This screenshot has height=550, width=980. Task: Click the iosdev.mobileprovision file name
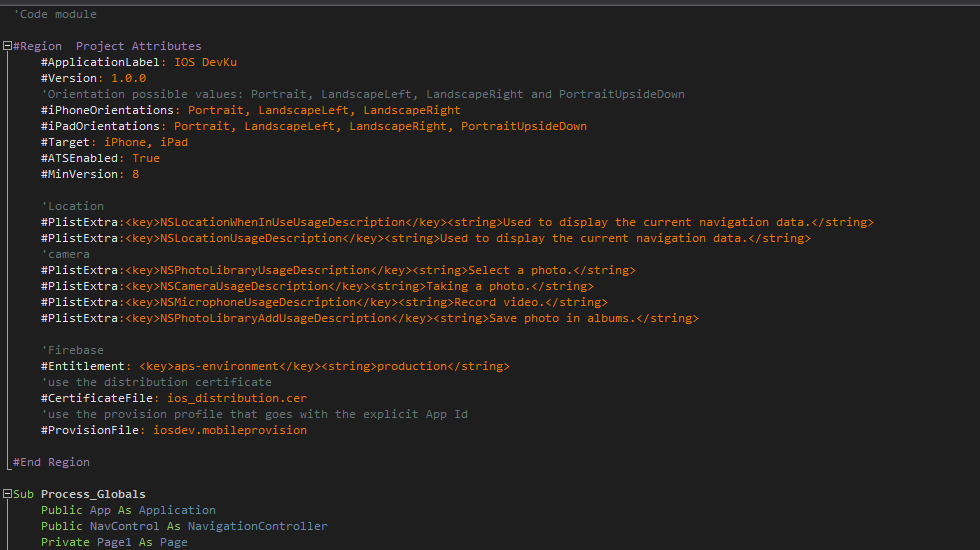(x=230, y=430)
